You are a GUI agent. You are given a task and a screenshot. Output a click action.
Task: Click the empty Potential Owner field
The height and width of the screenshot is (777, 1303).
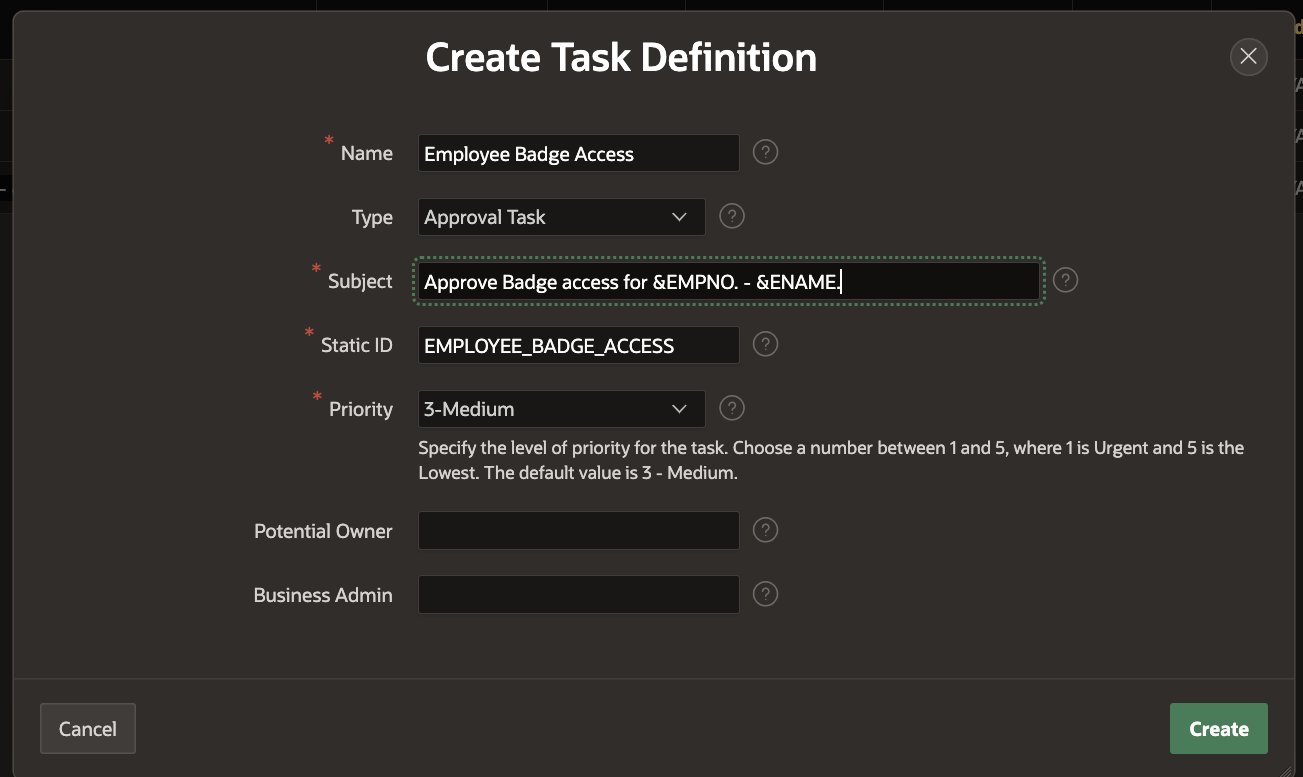[x=578, y=531]
